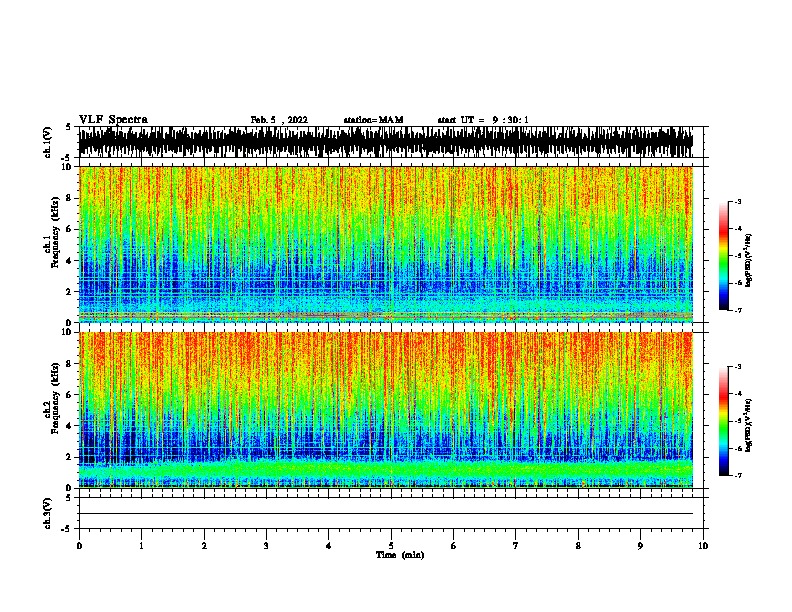792x612 pixels.
Task: Click time axis tick label "0"
Action: point(79,546)
